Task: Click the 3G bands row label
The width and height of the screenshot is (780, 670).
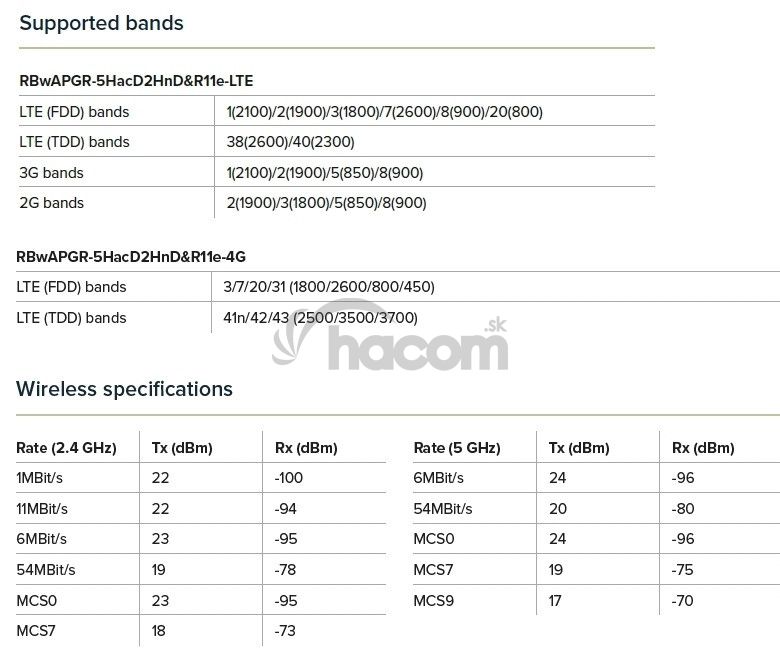Action: click(52, 173)
